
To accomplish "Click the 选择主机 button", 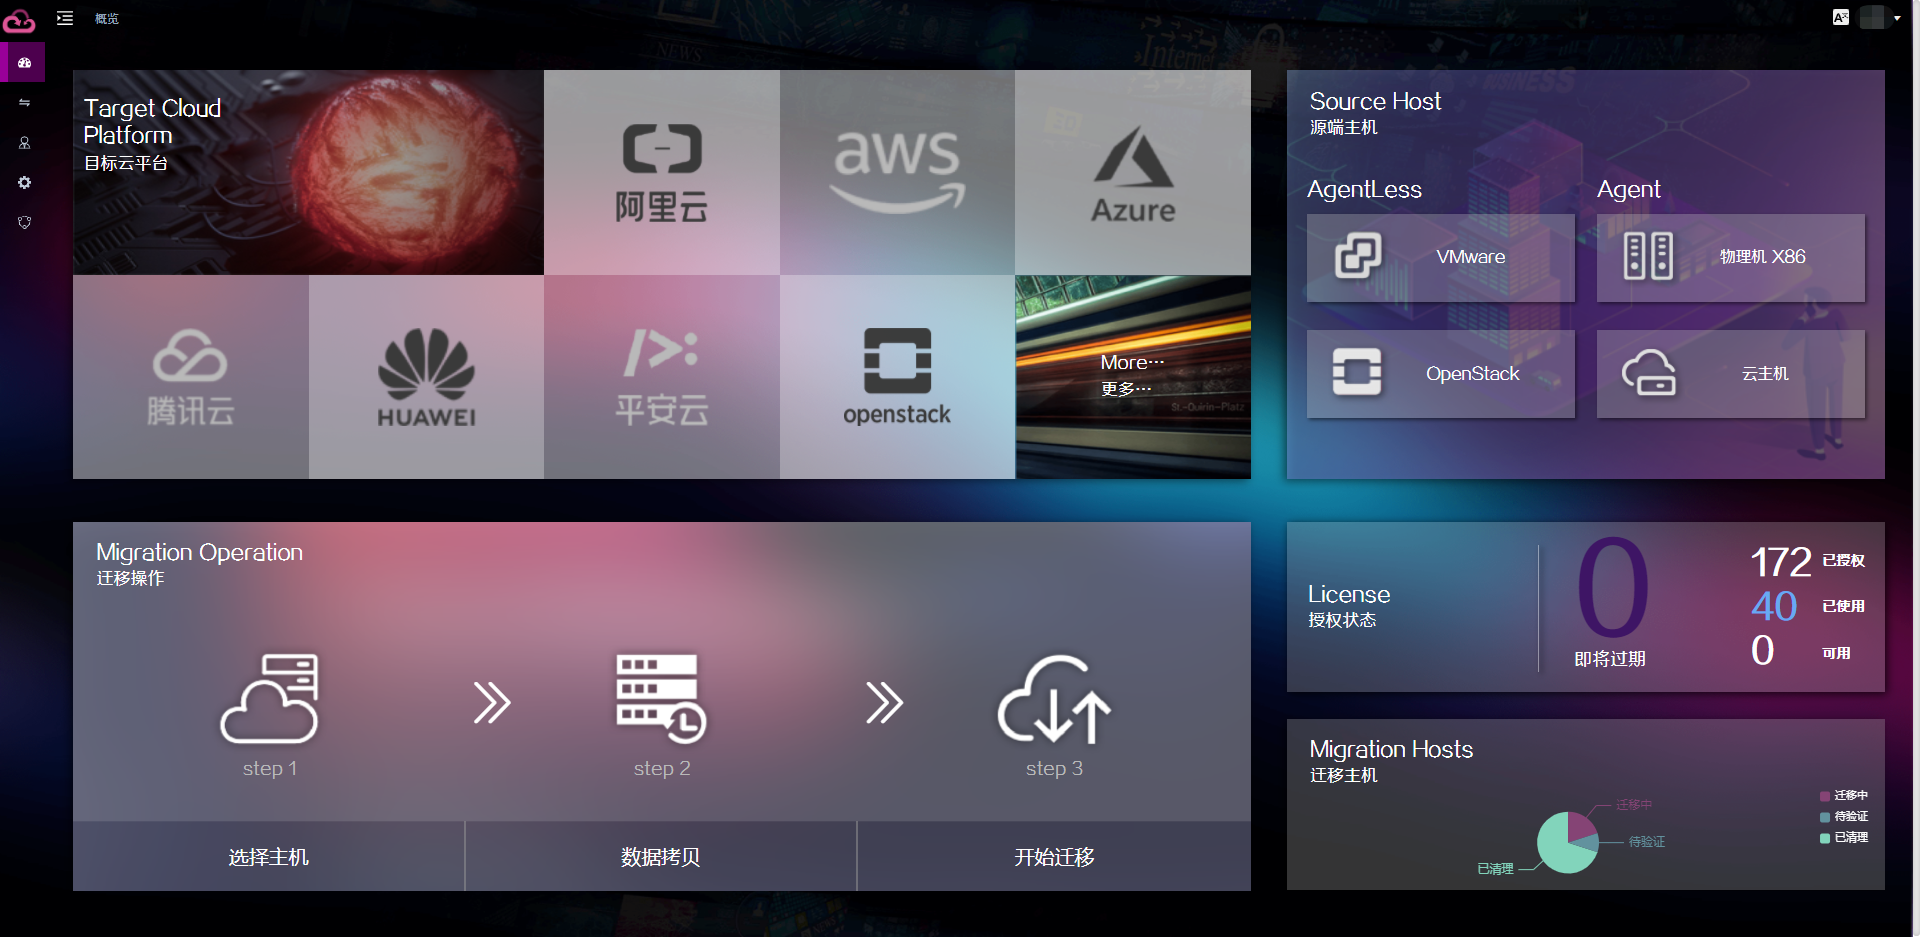I will pyautogui.click(x=269, y=857).
